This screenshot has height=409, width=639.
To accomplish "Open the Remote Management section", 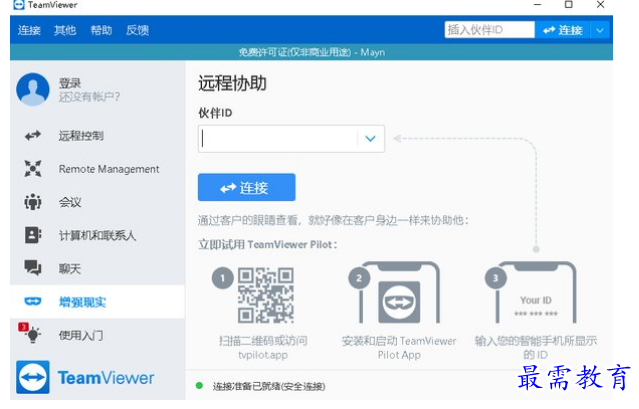I will [x=97, y=169].
